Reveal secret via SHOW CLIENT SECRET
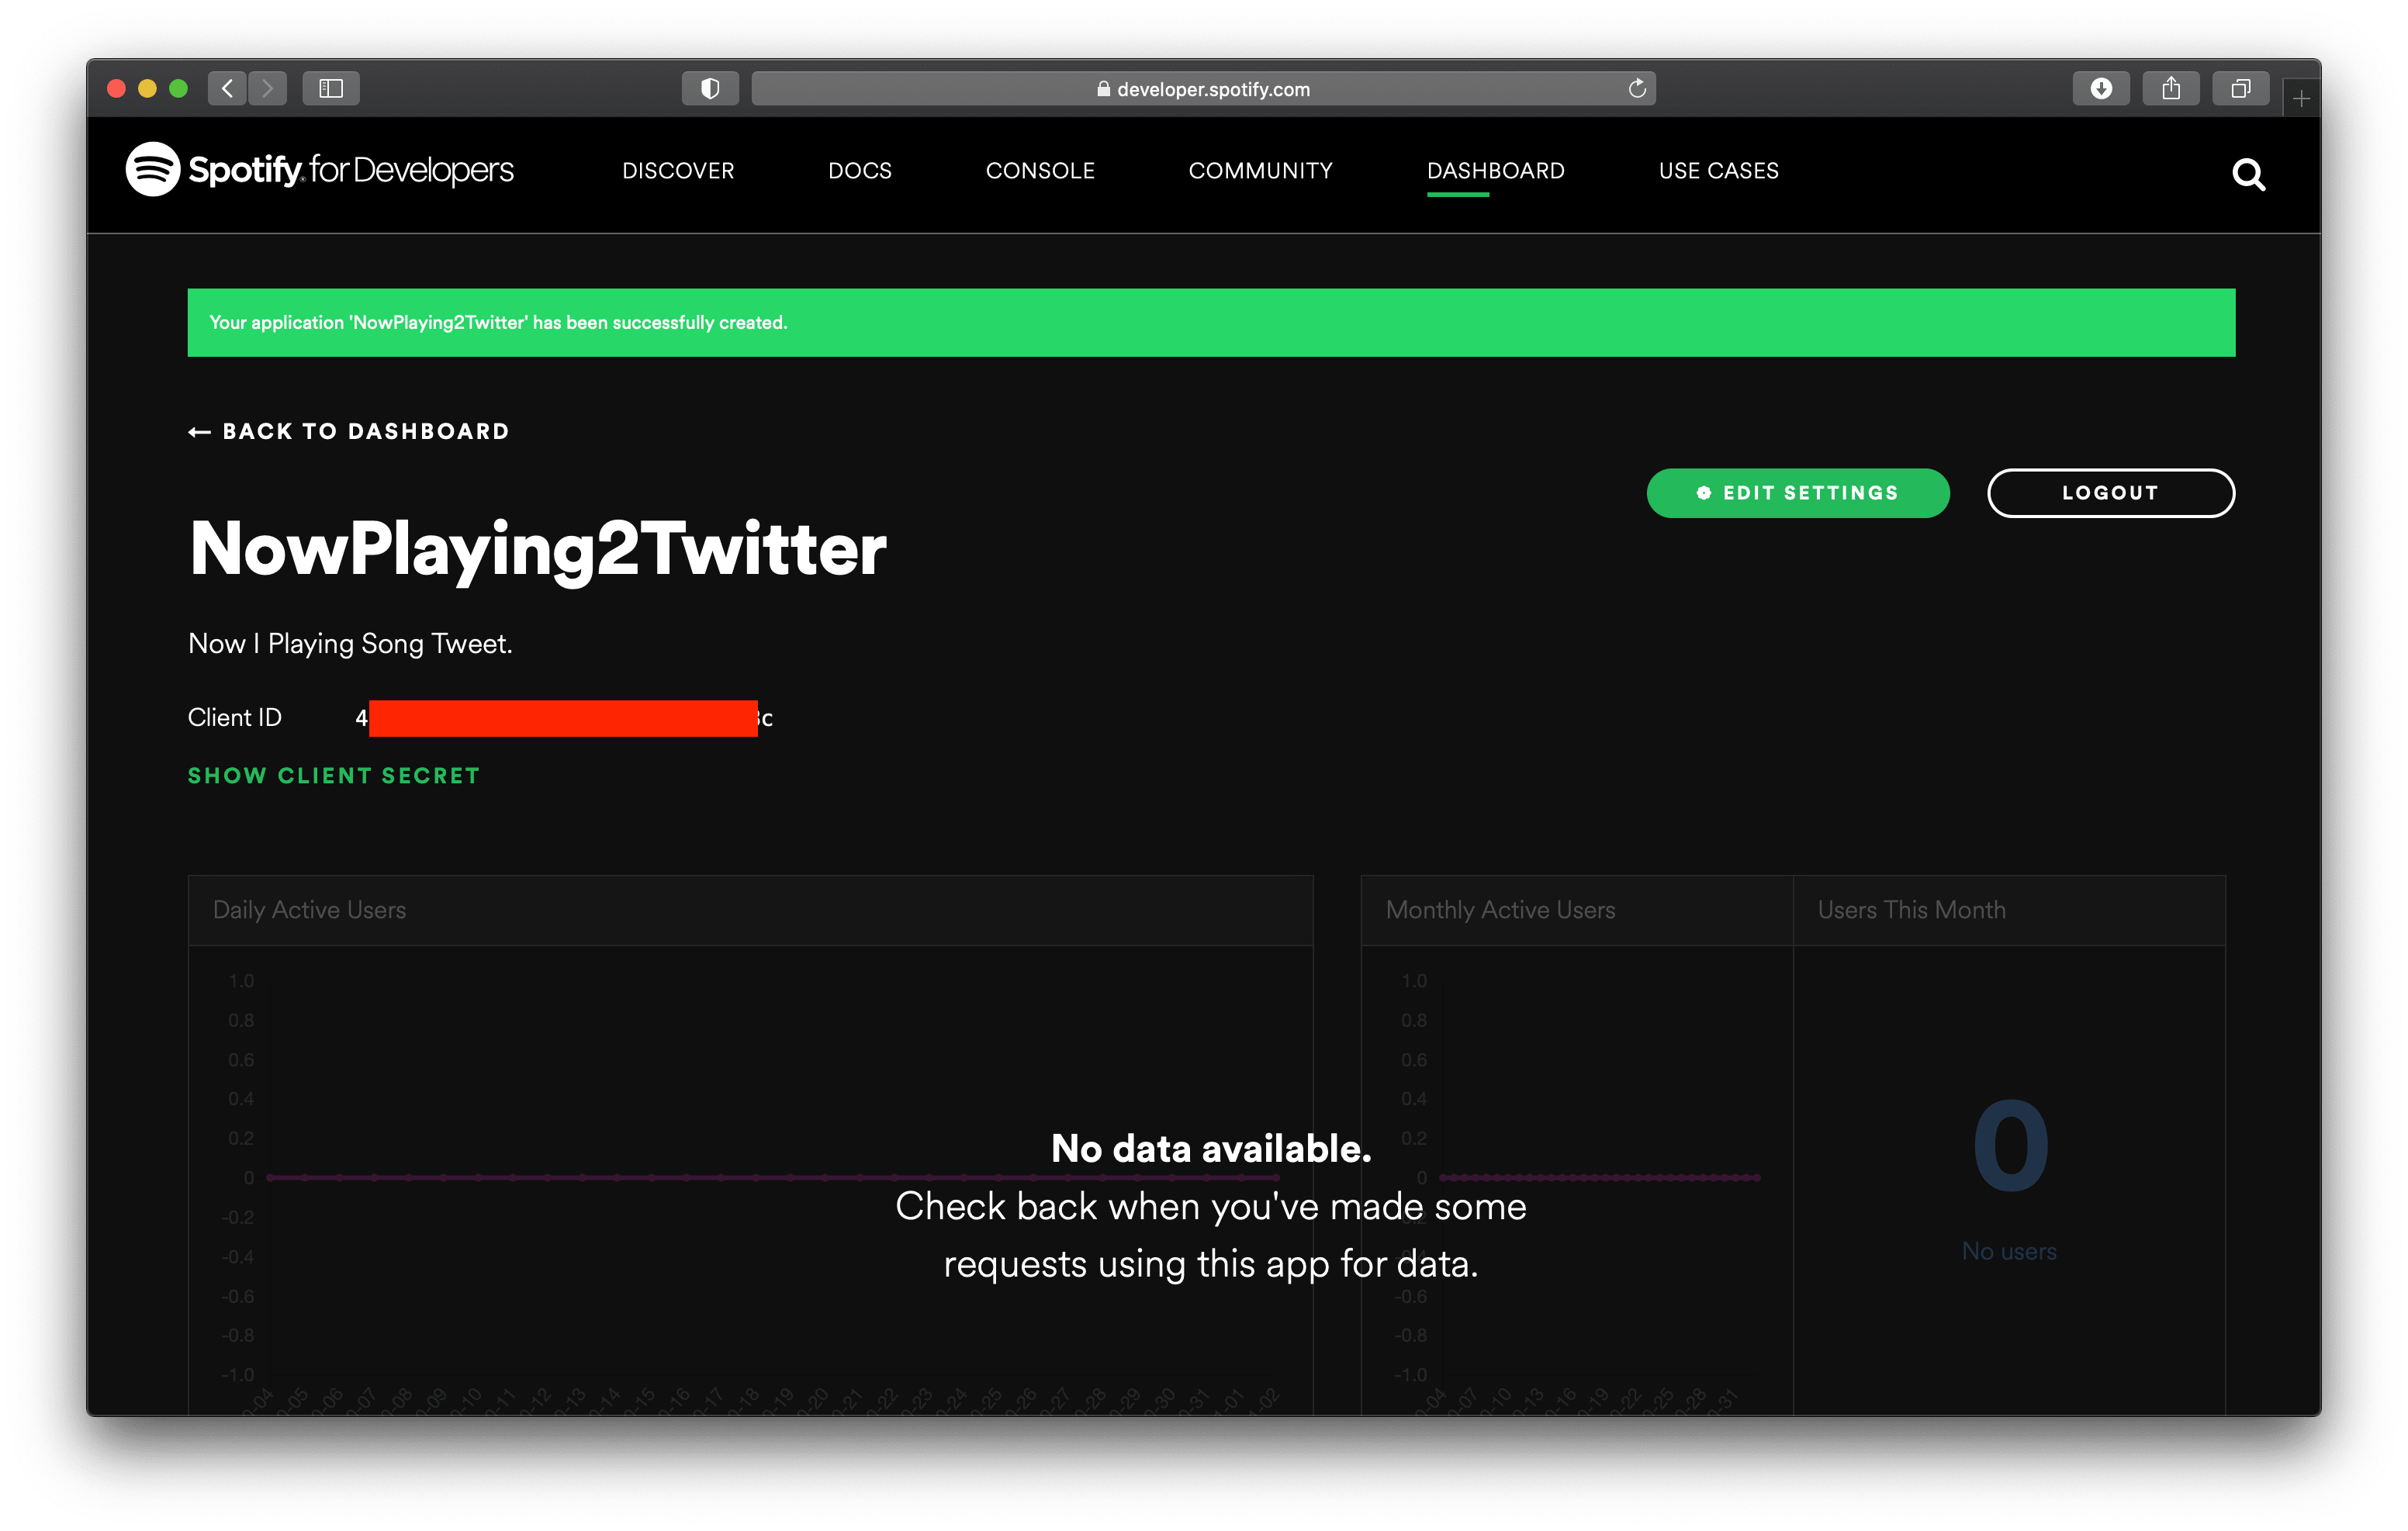 pyautogui.click(x=334, y=776)
